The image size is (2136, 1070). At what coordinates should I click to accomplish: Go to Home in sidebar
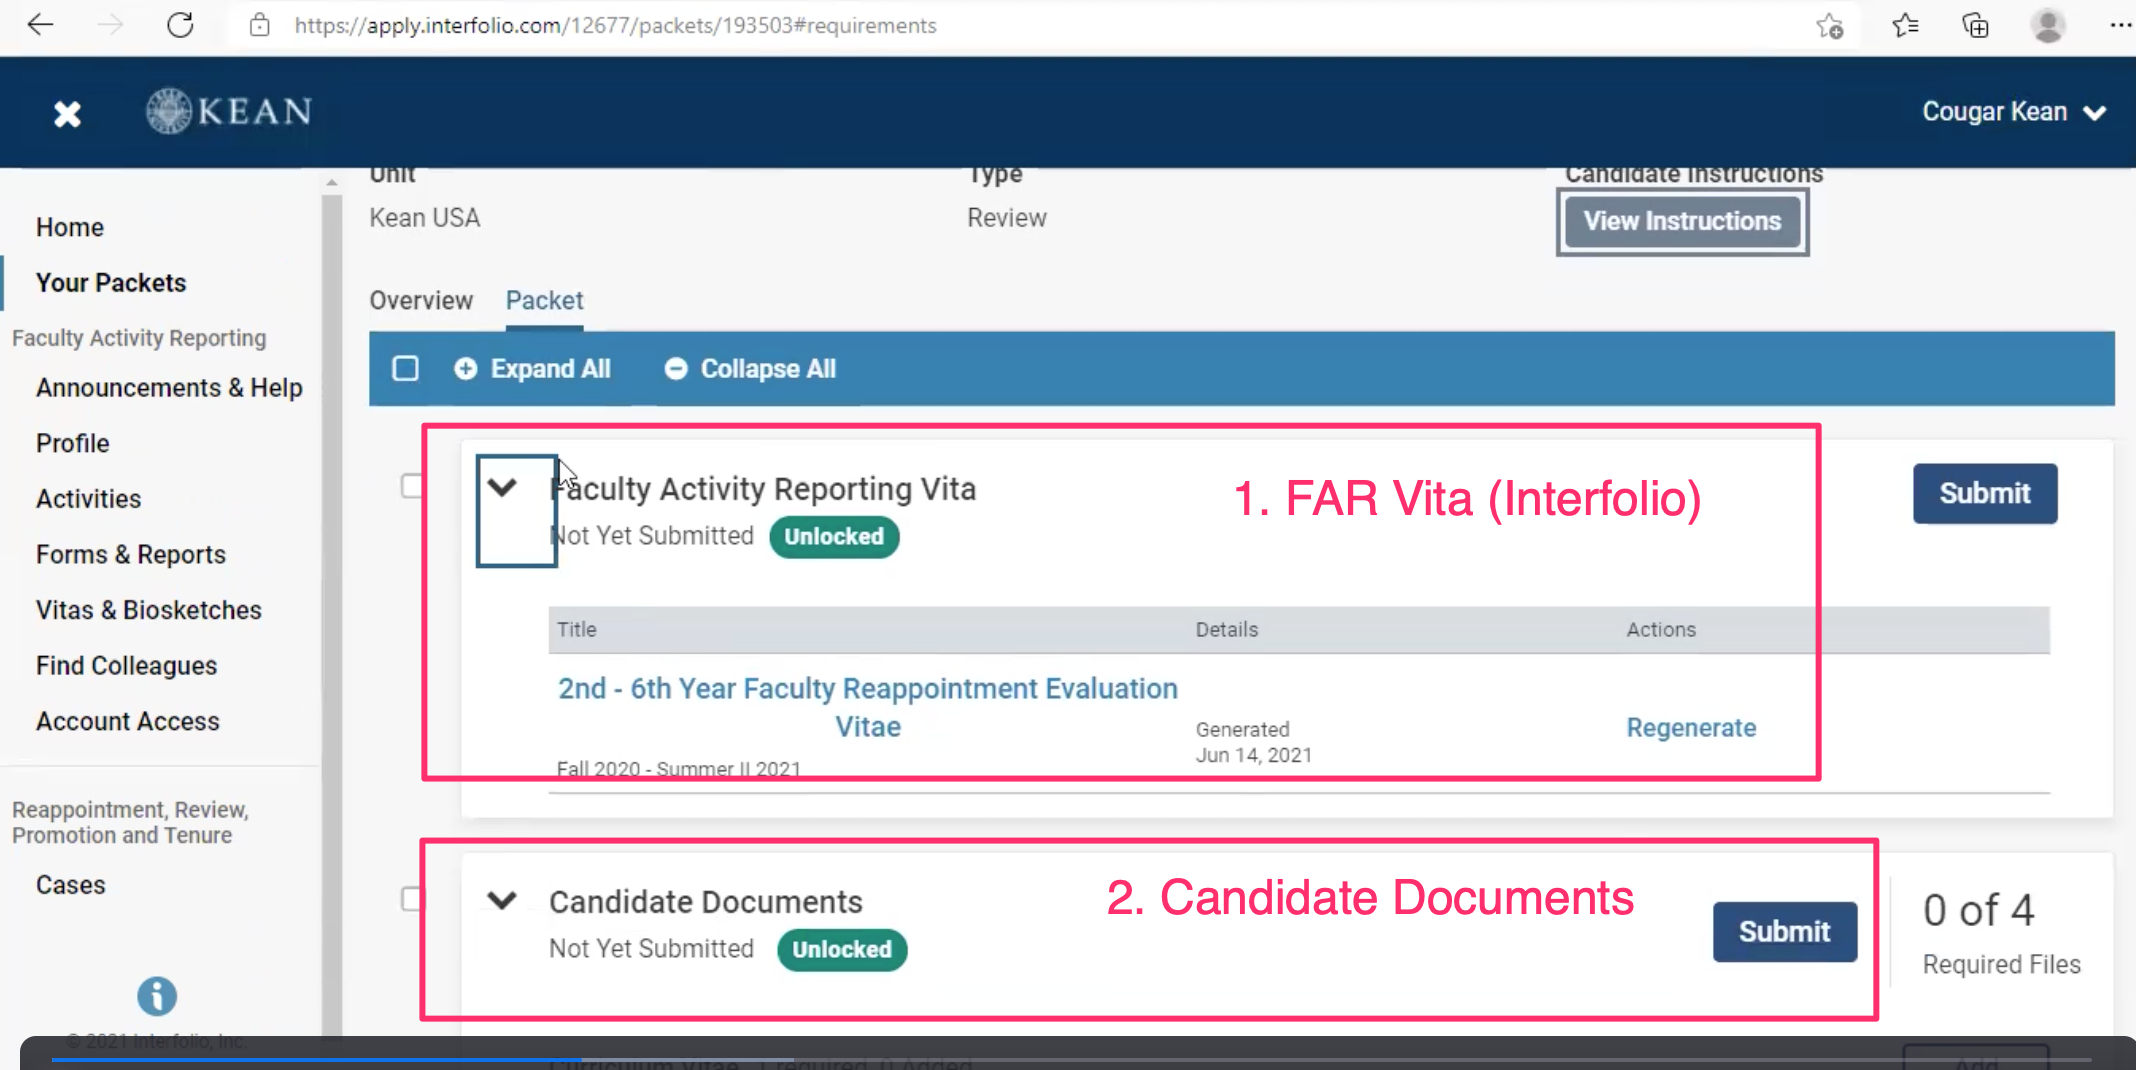[x=70, y=227]
